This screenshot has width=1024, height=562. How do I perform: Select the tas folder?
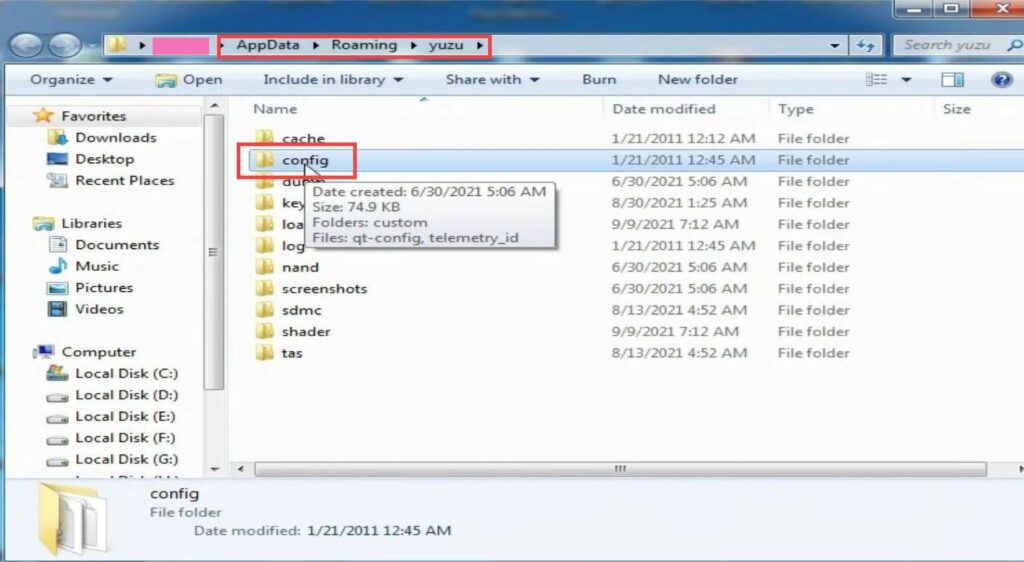point(292,353)
